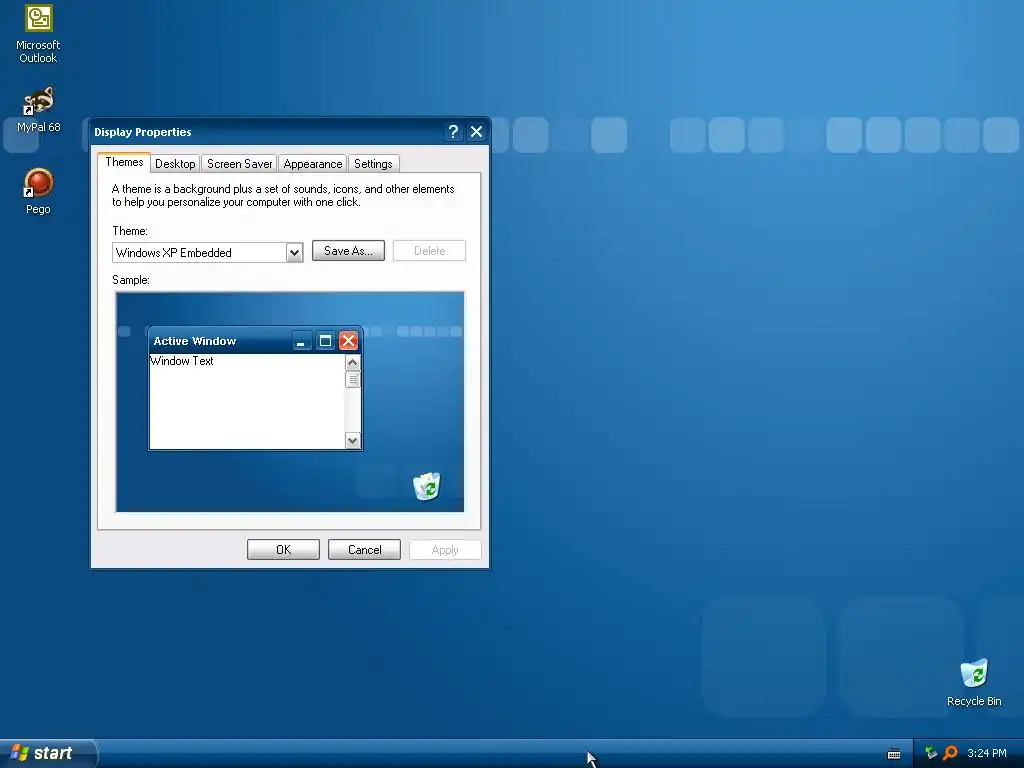Expand the Theme dropdown arrow

tap(295, 253)
